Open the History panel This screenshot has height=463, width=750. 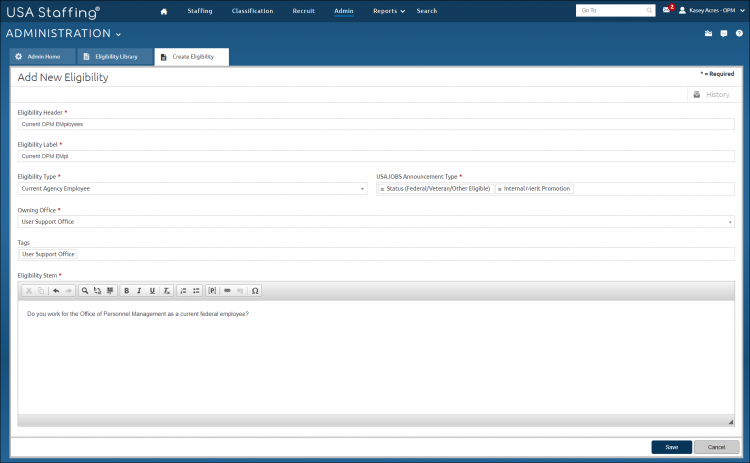(712, 95)
